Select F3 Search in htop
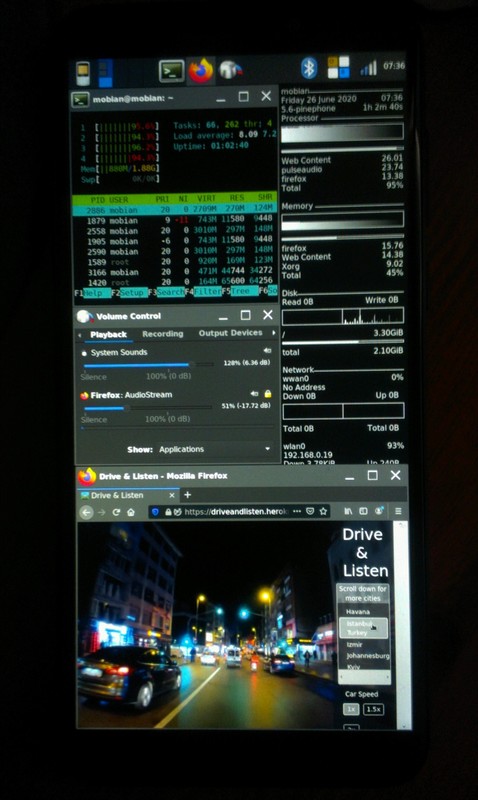This screenshot has width=478, height=800. point(166,292)
